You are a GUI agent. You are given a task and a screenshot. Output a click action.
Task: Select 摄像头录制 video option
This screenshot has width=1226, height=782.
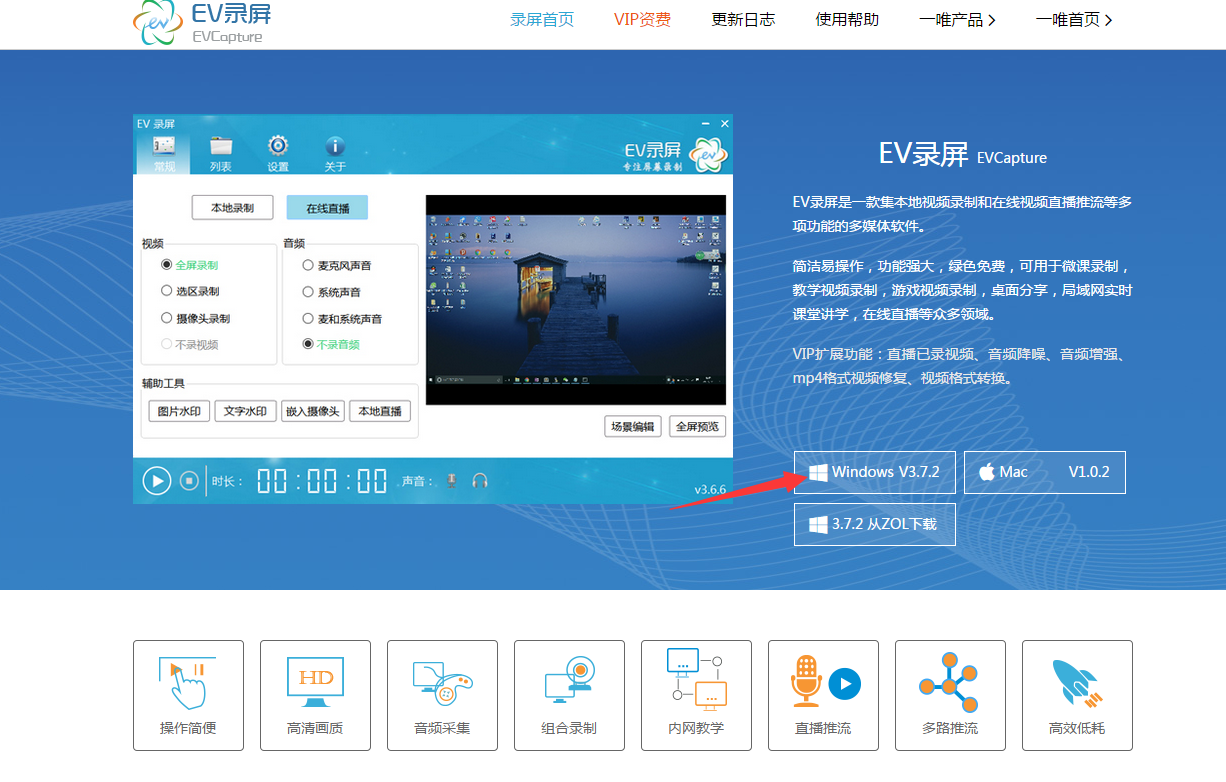click(196, 318)
